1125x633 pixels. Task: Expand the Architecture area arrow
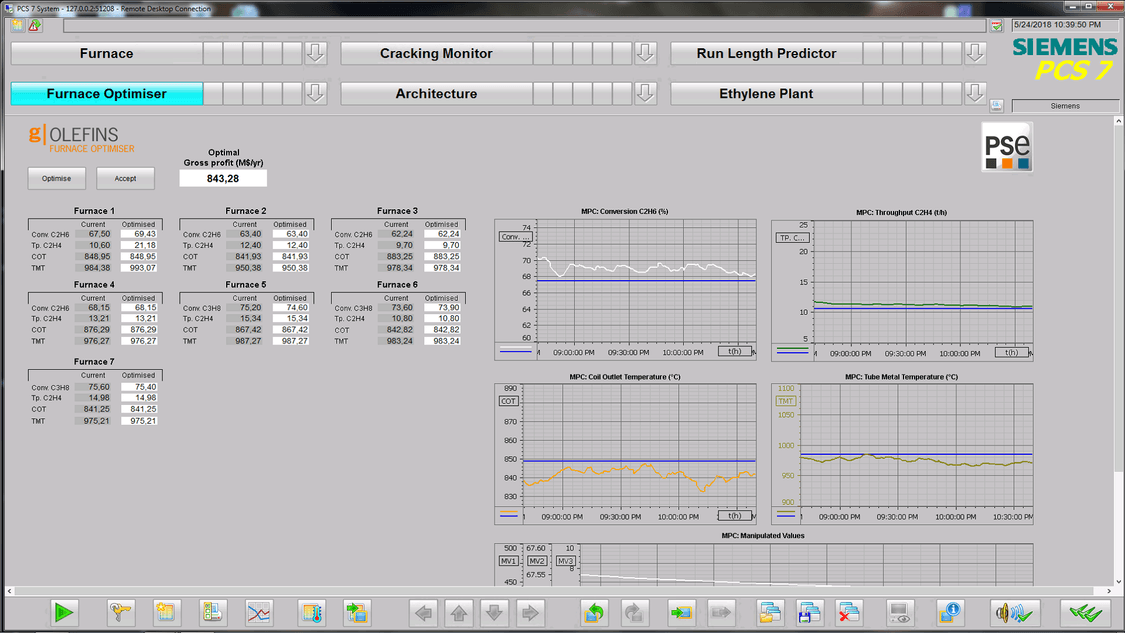645,93
